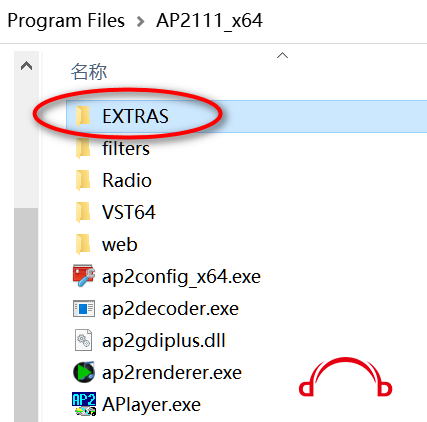
Task: Select the Radio folder icon
Action: pos(83,180)
